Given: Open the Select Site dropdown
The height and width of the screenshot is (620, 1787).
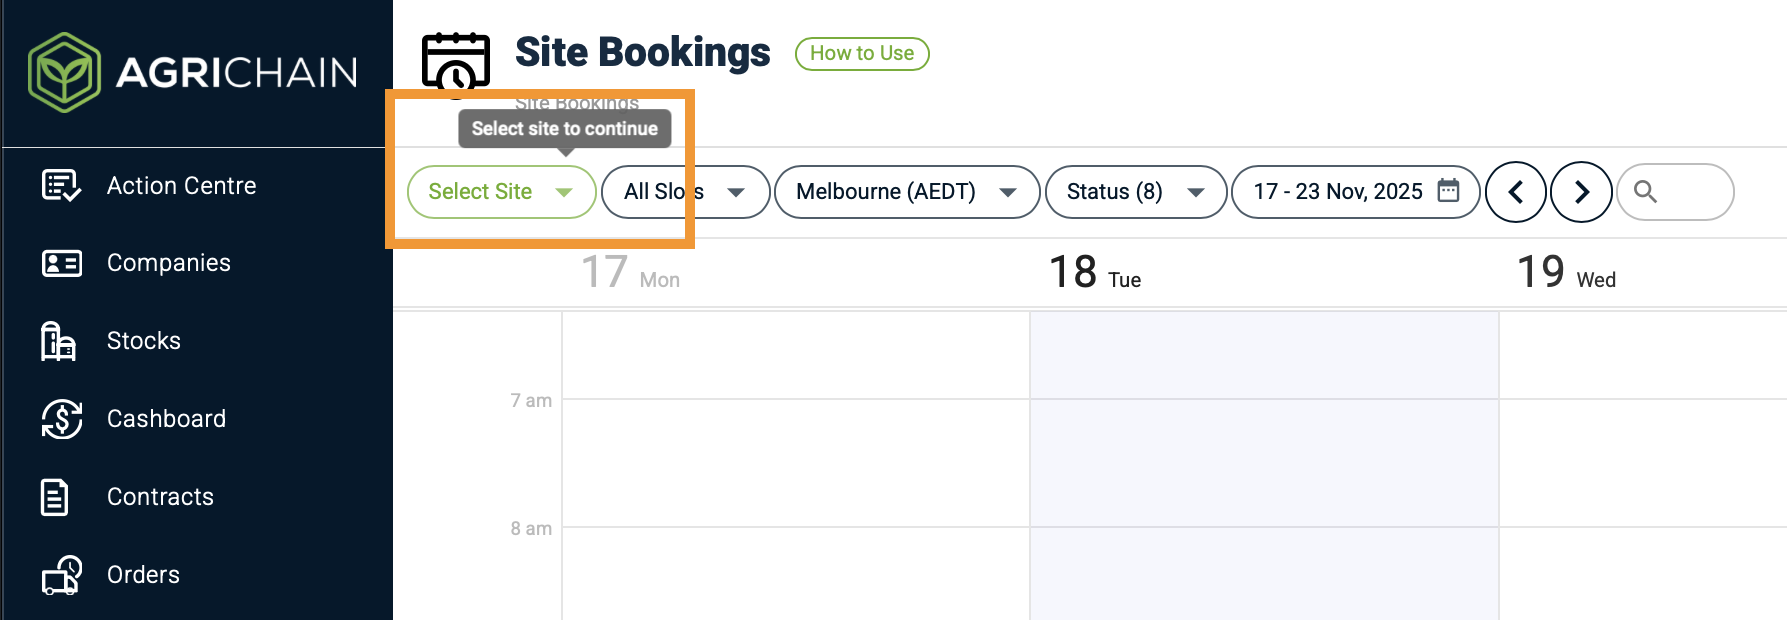Looking at the screenshot, I should click(x=501, y=192).
